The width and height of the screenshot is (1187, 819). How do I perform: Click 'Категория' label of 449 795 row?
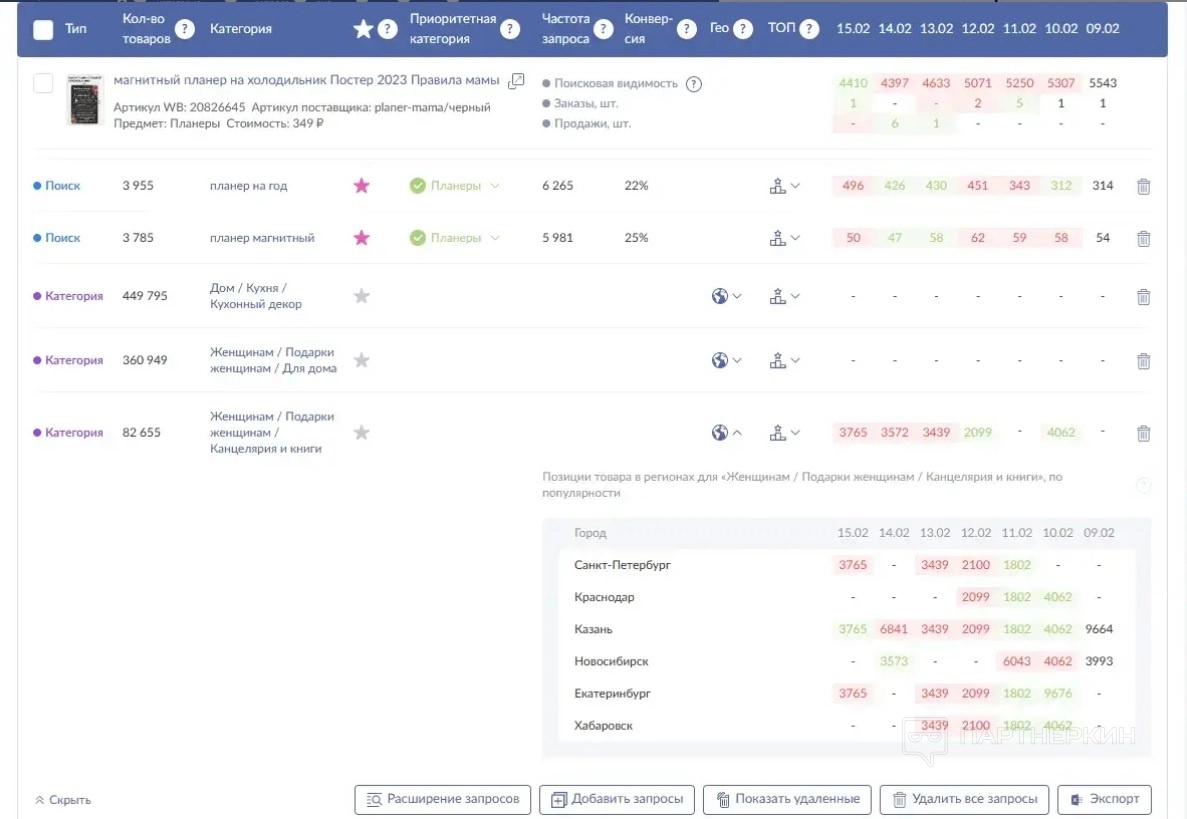[x=74, y=296]
